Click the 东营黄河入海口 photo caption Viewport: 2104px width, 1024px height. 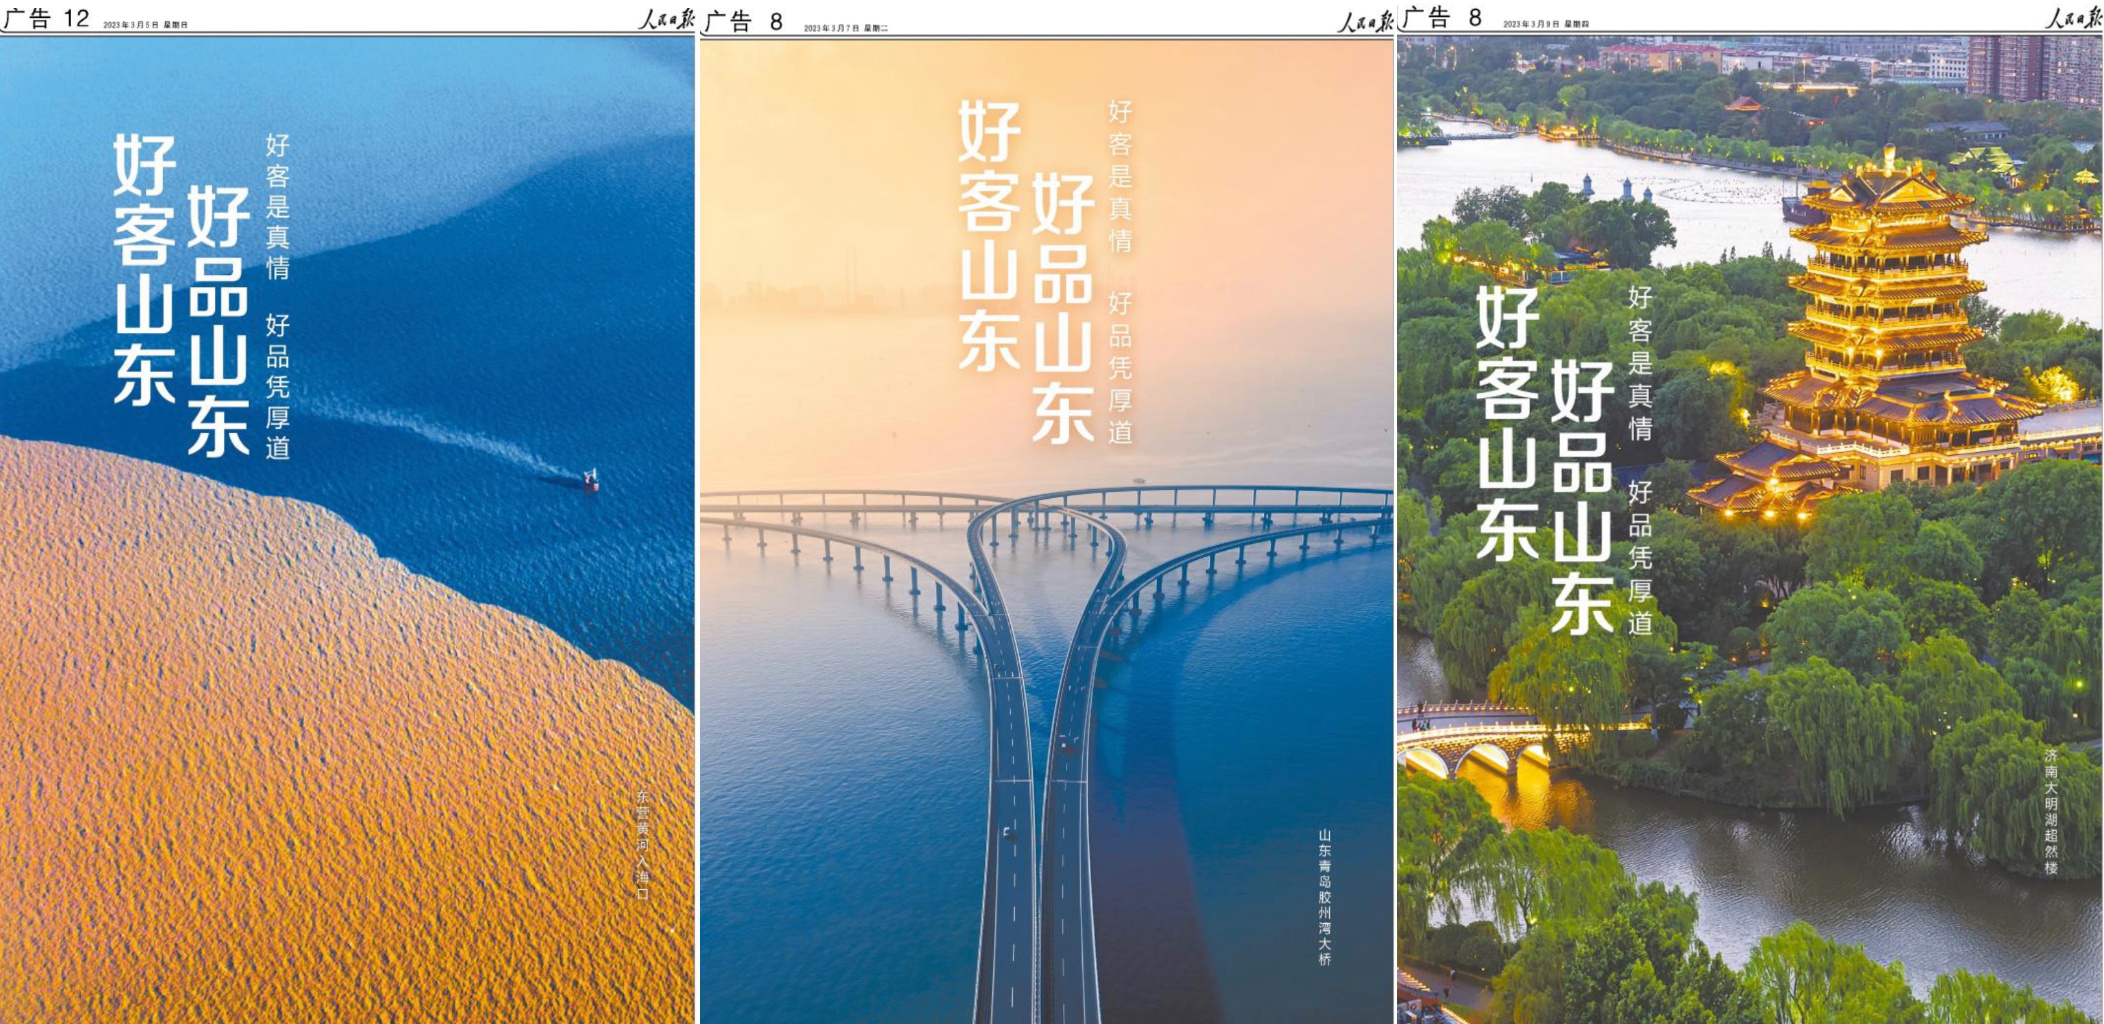642,845
